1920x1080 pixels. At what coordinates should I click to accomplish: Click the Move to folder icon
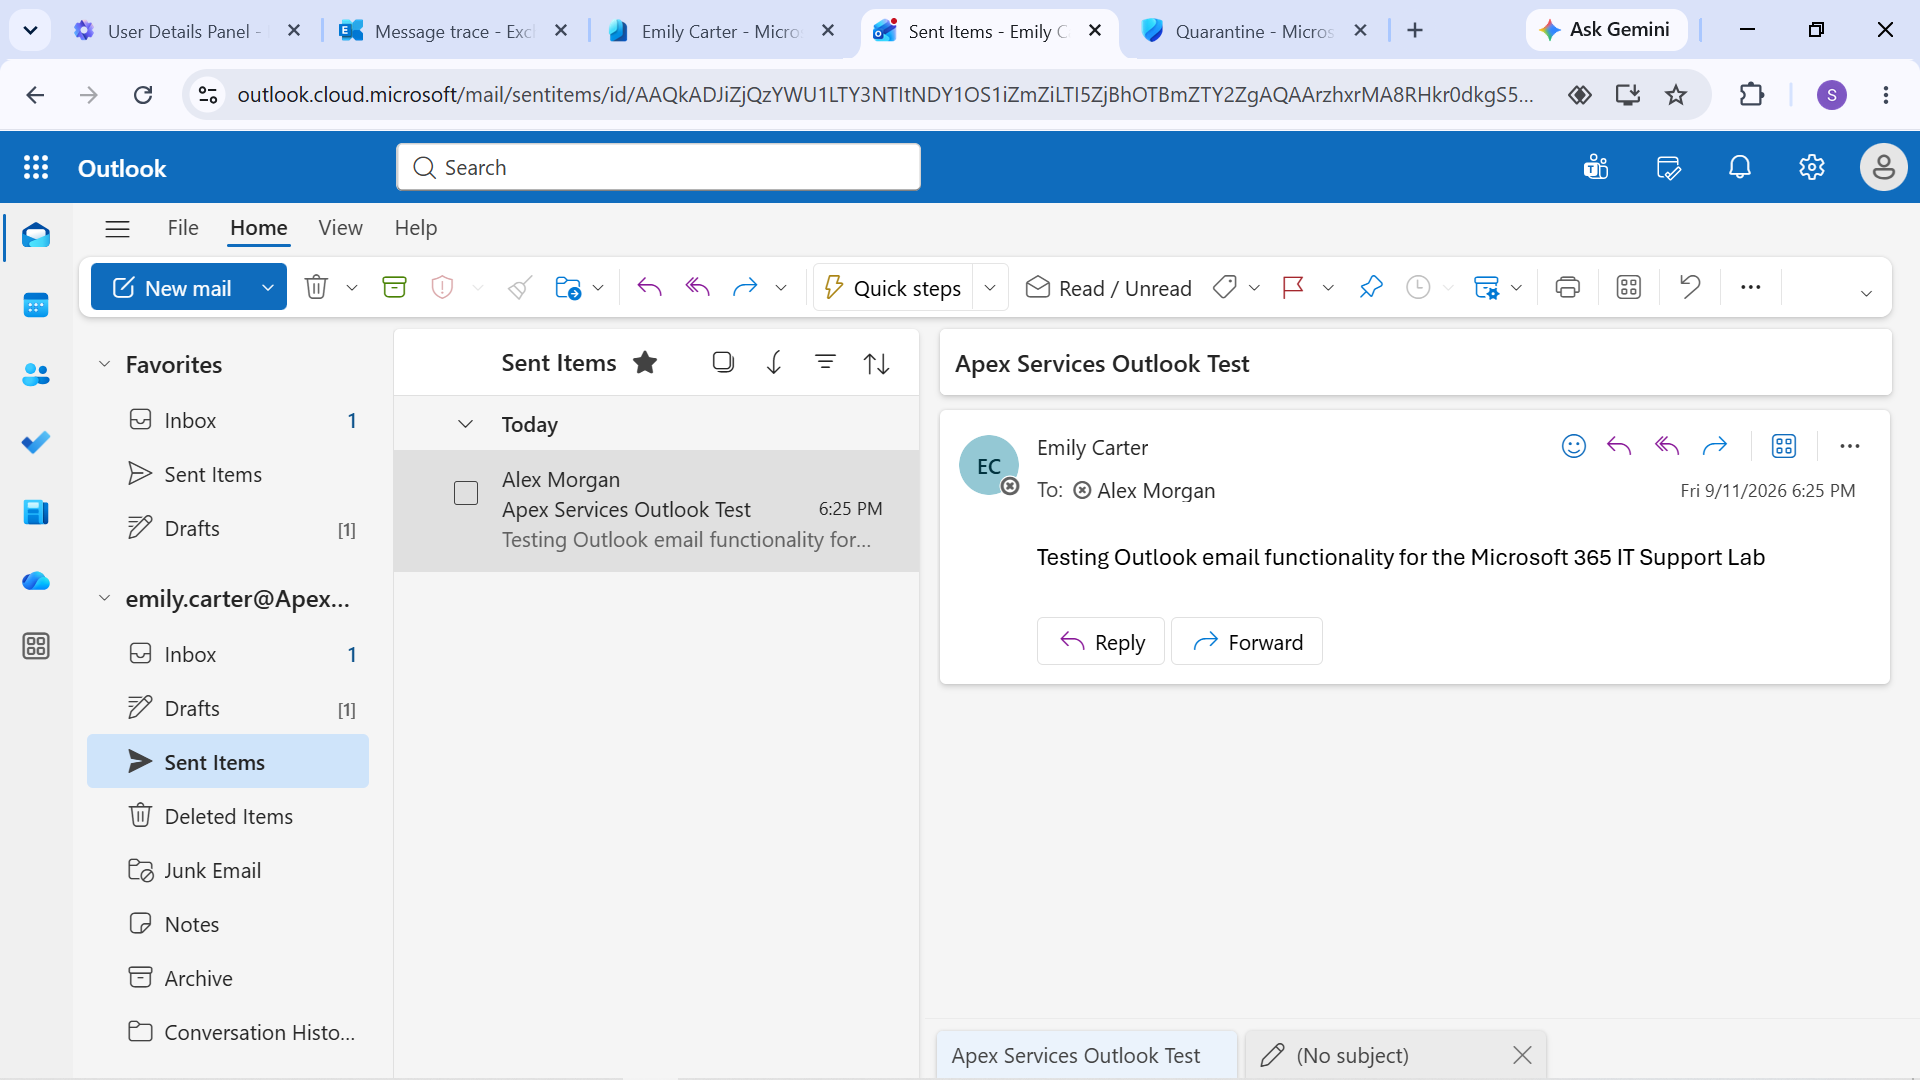click(x=567, y=288)
